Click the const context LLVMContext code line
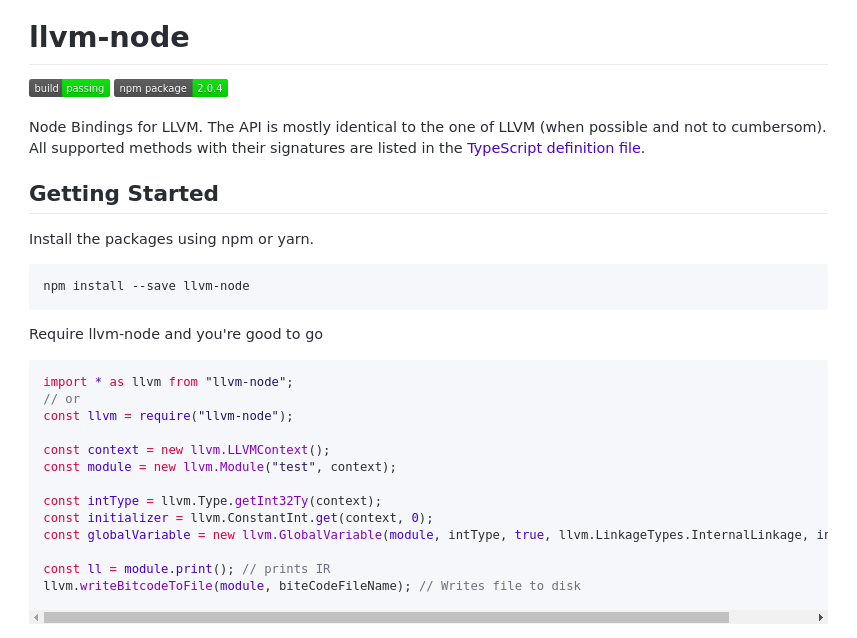This screenshot has height=638, width=857. [186, 450]
